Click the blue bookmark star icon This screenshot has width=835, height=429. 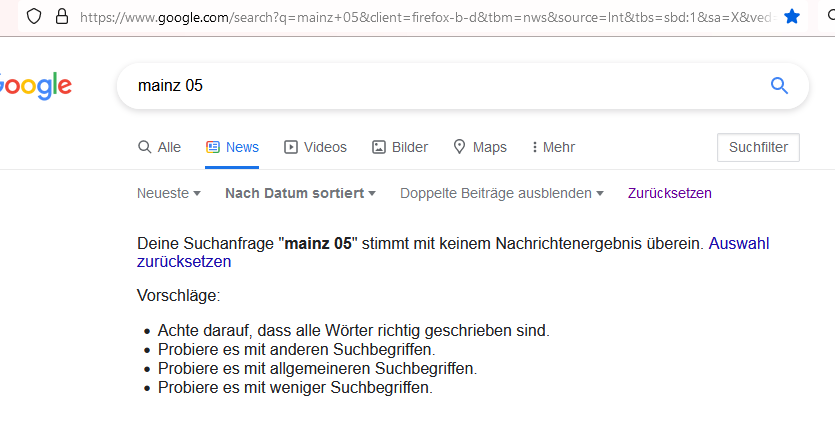792,16
